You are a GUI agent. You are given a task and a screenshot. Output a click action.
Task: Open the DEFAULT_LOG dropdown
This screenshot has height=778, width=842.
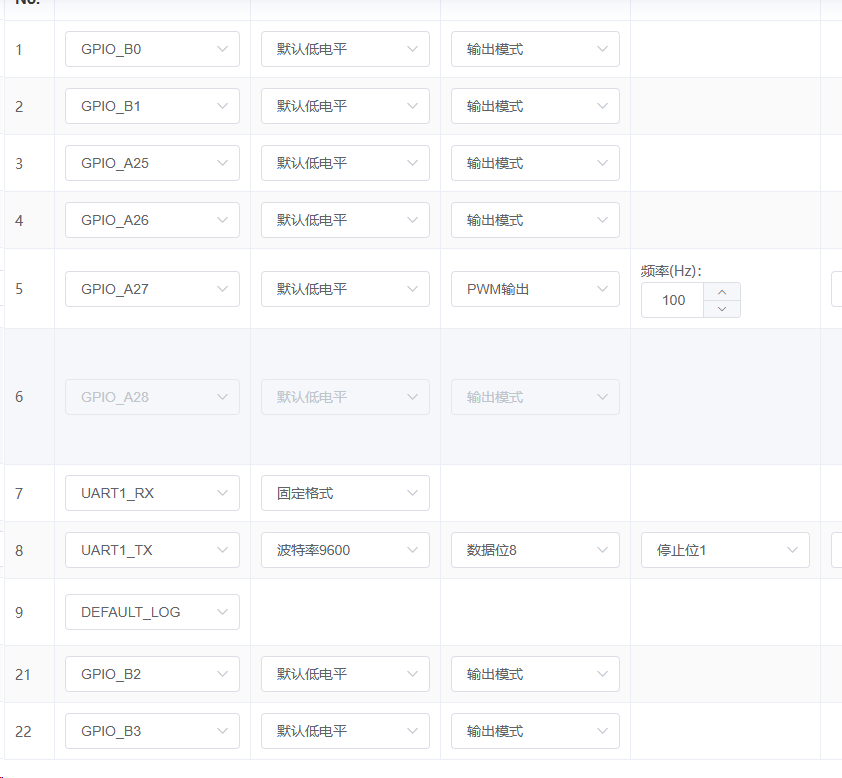(152, 612)
